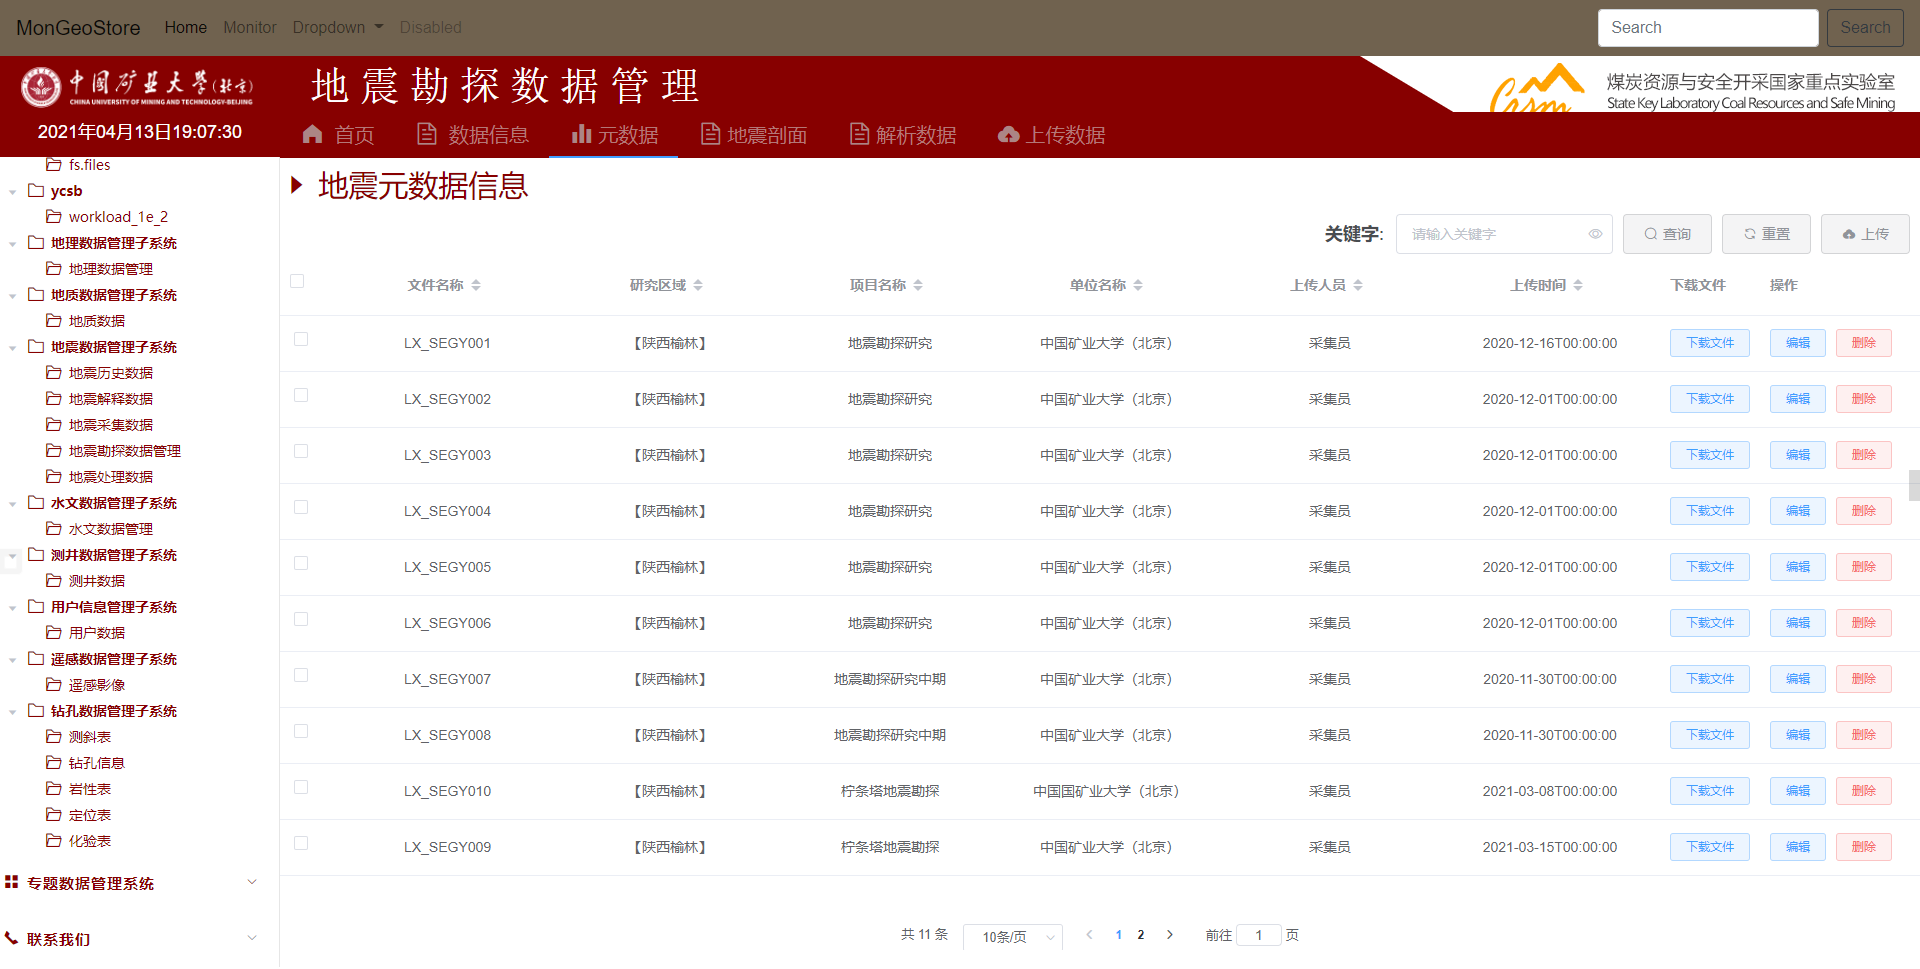Open the Dropdown menu in top navbar
Screen dimensions: 1920x969
pos(337,27)
